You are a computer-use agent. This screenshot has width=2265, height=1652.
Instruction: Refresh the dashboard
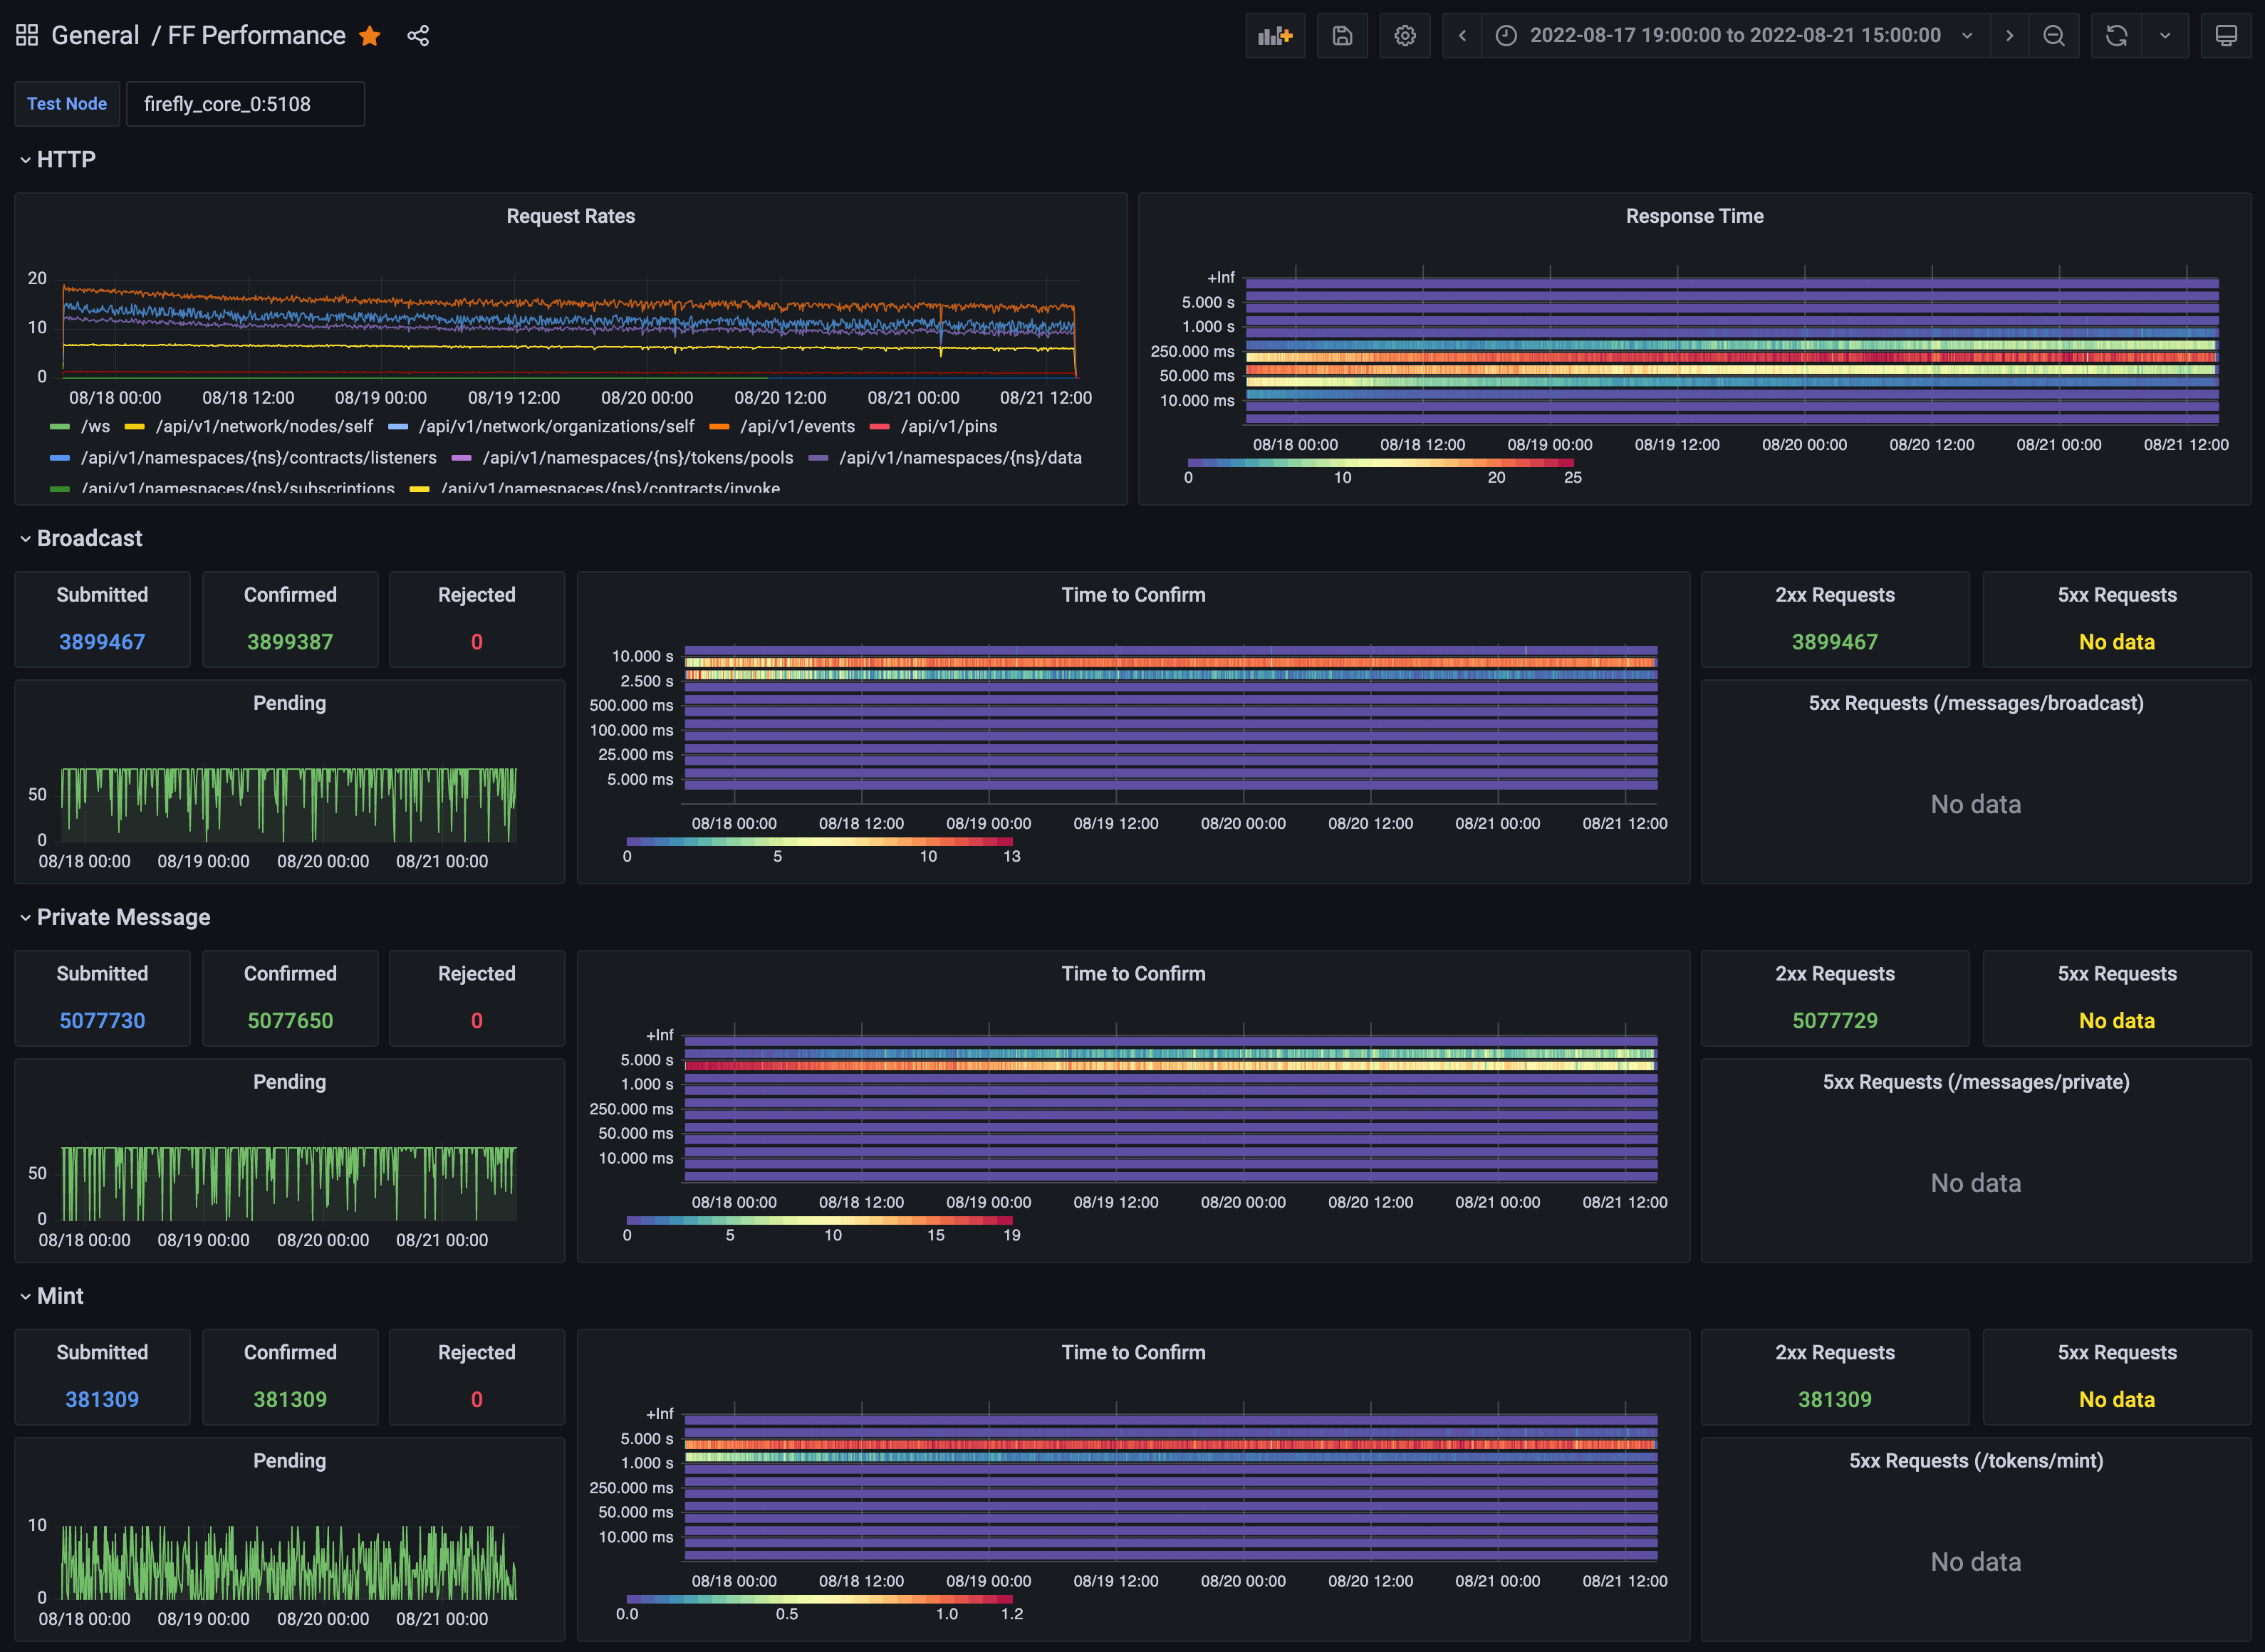click(2117, 36)
